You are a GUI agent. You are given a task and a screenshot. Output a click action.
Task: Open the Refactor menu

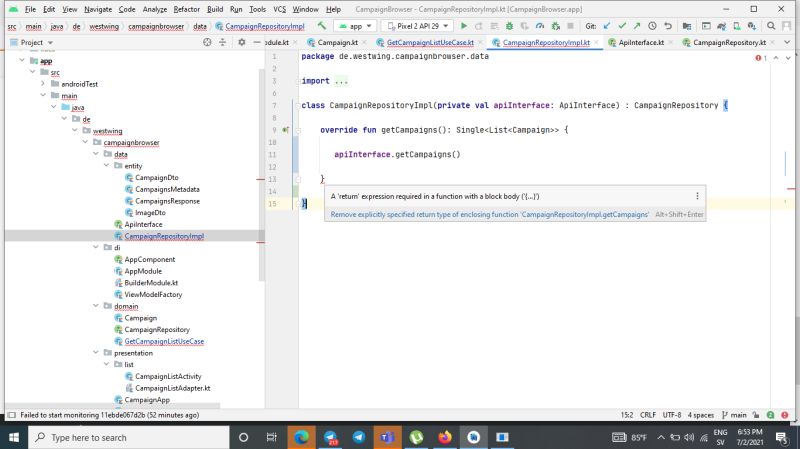187,9
